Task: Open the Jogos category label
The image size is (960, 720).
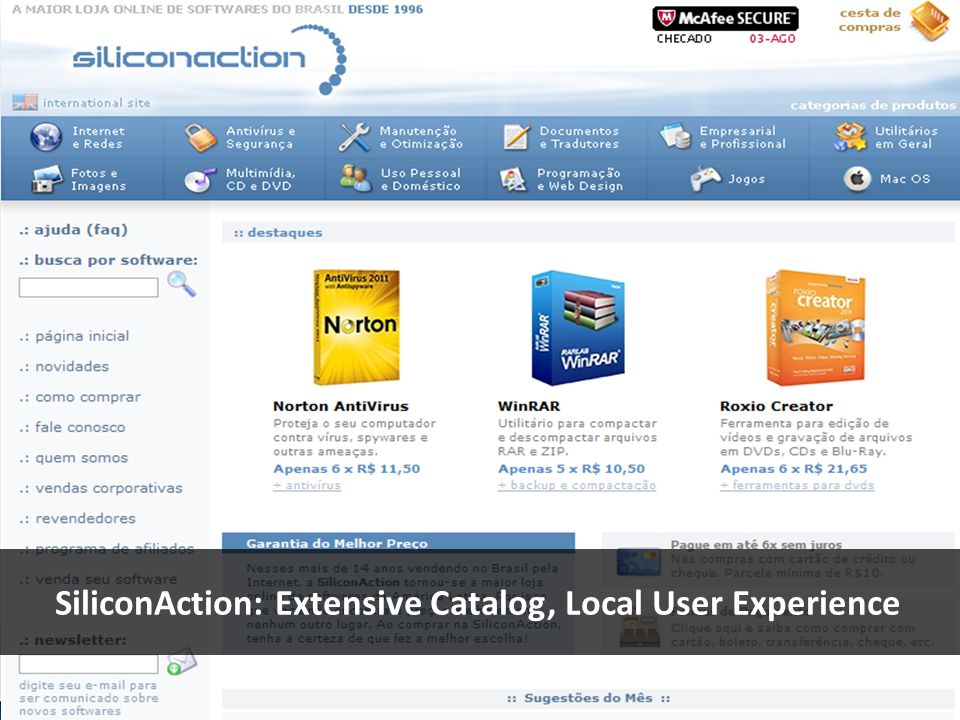Action: [746, 179]
